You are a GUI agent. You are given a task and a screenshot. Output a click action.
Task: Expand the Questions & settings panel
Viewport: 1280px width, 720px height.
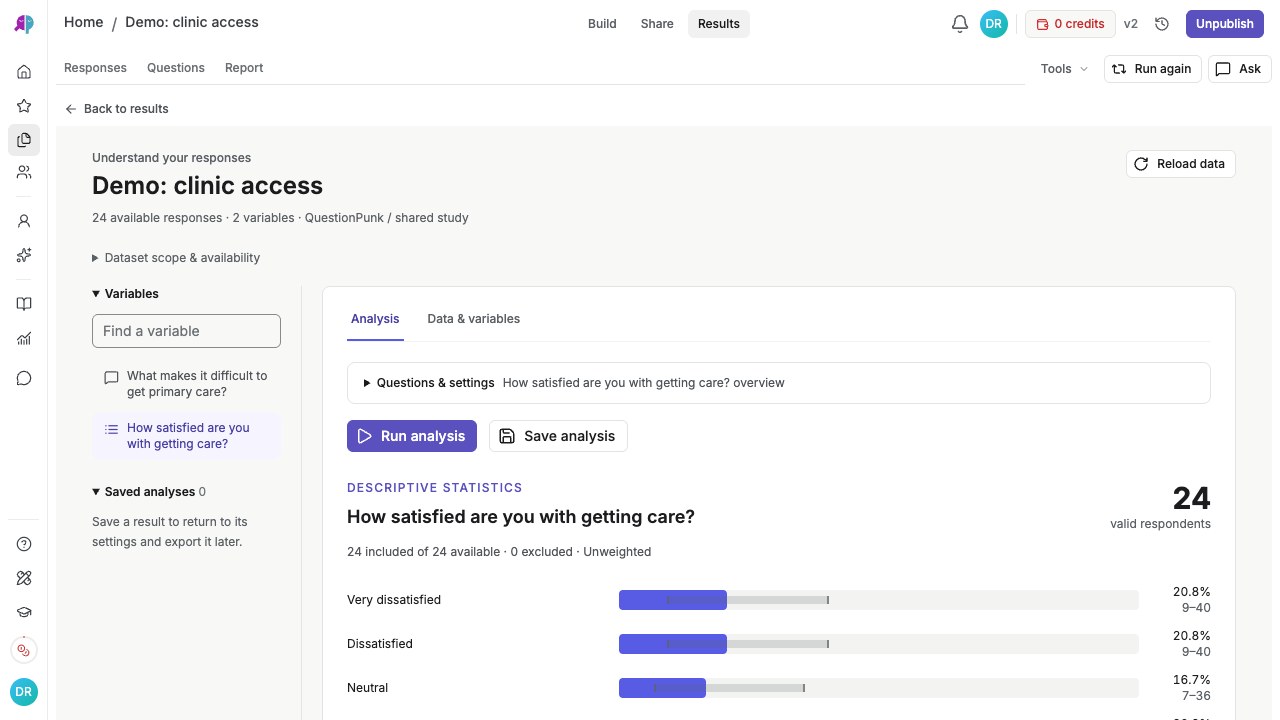coord(779,383)
